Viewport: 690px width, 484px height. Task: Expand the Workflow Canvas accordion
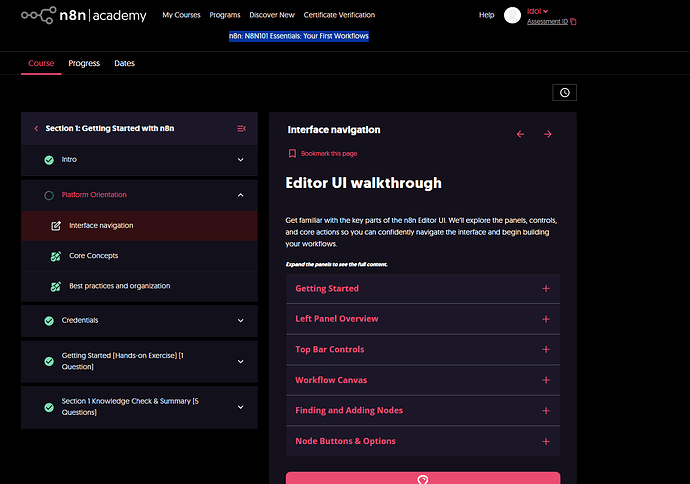tap(423, 380)
